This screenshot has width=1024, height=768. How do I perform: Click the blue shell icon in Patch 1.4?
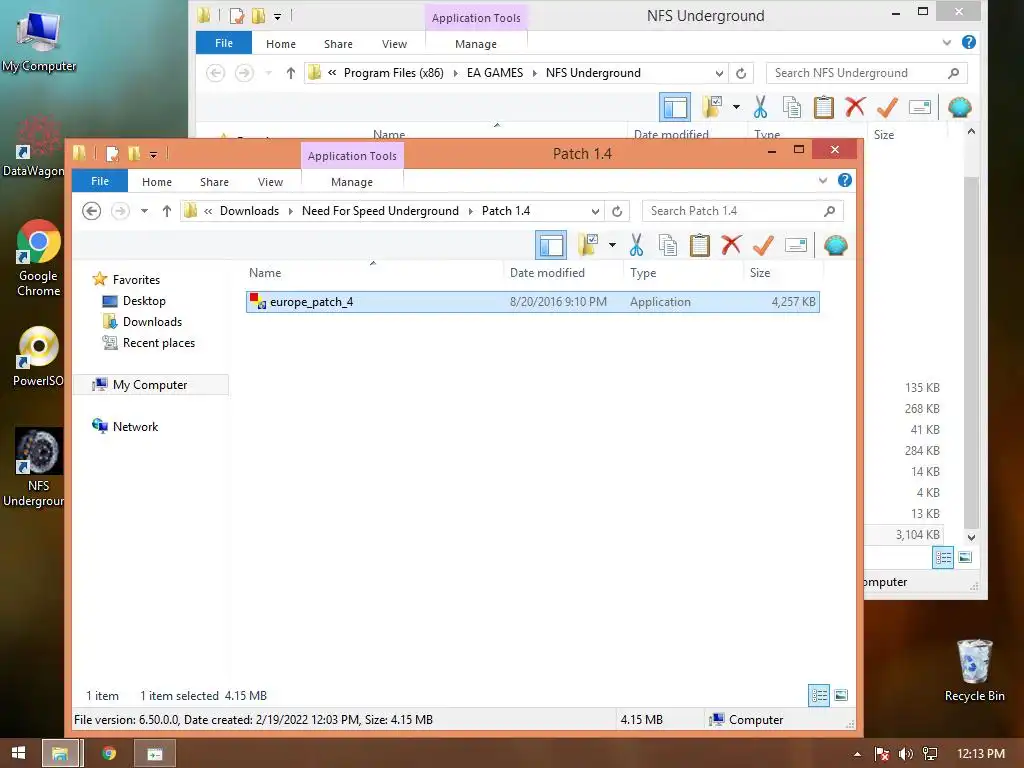tap(835, 246)
